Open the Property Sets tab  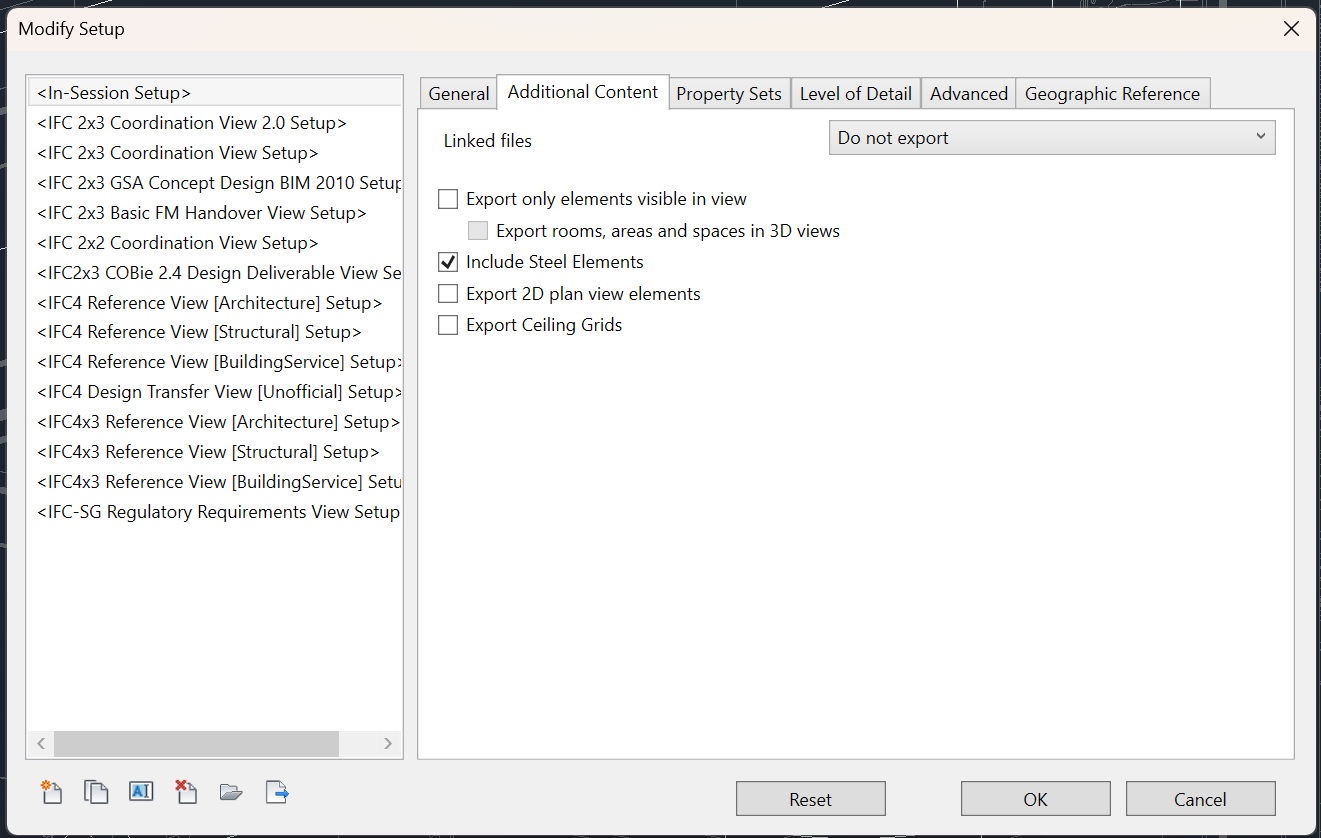(729, 93)
